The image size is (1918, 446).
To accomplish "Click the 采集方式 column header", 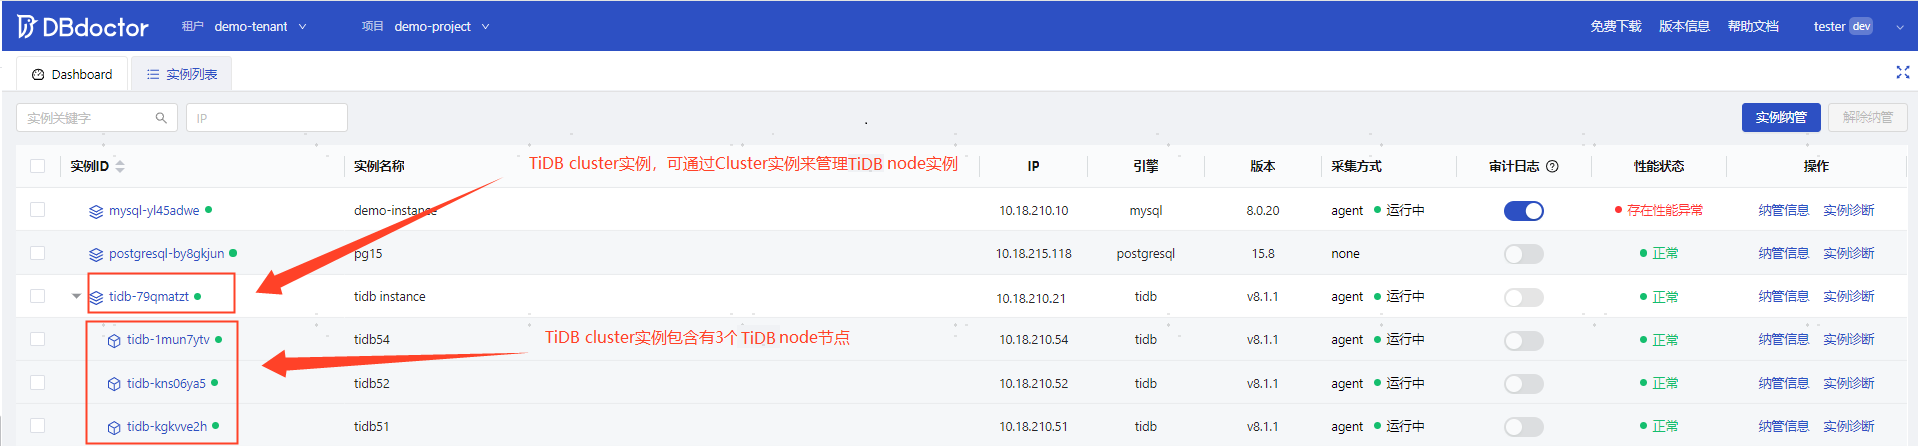I will 1357,166.
